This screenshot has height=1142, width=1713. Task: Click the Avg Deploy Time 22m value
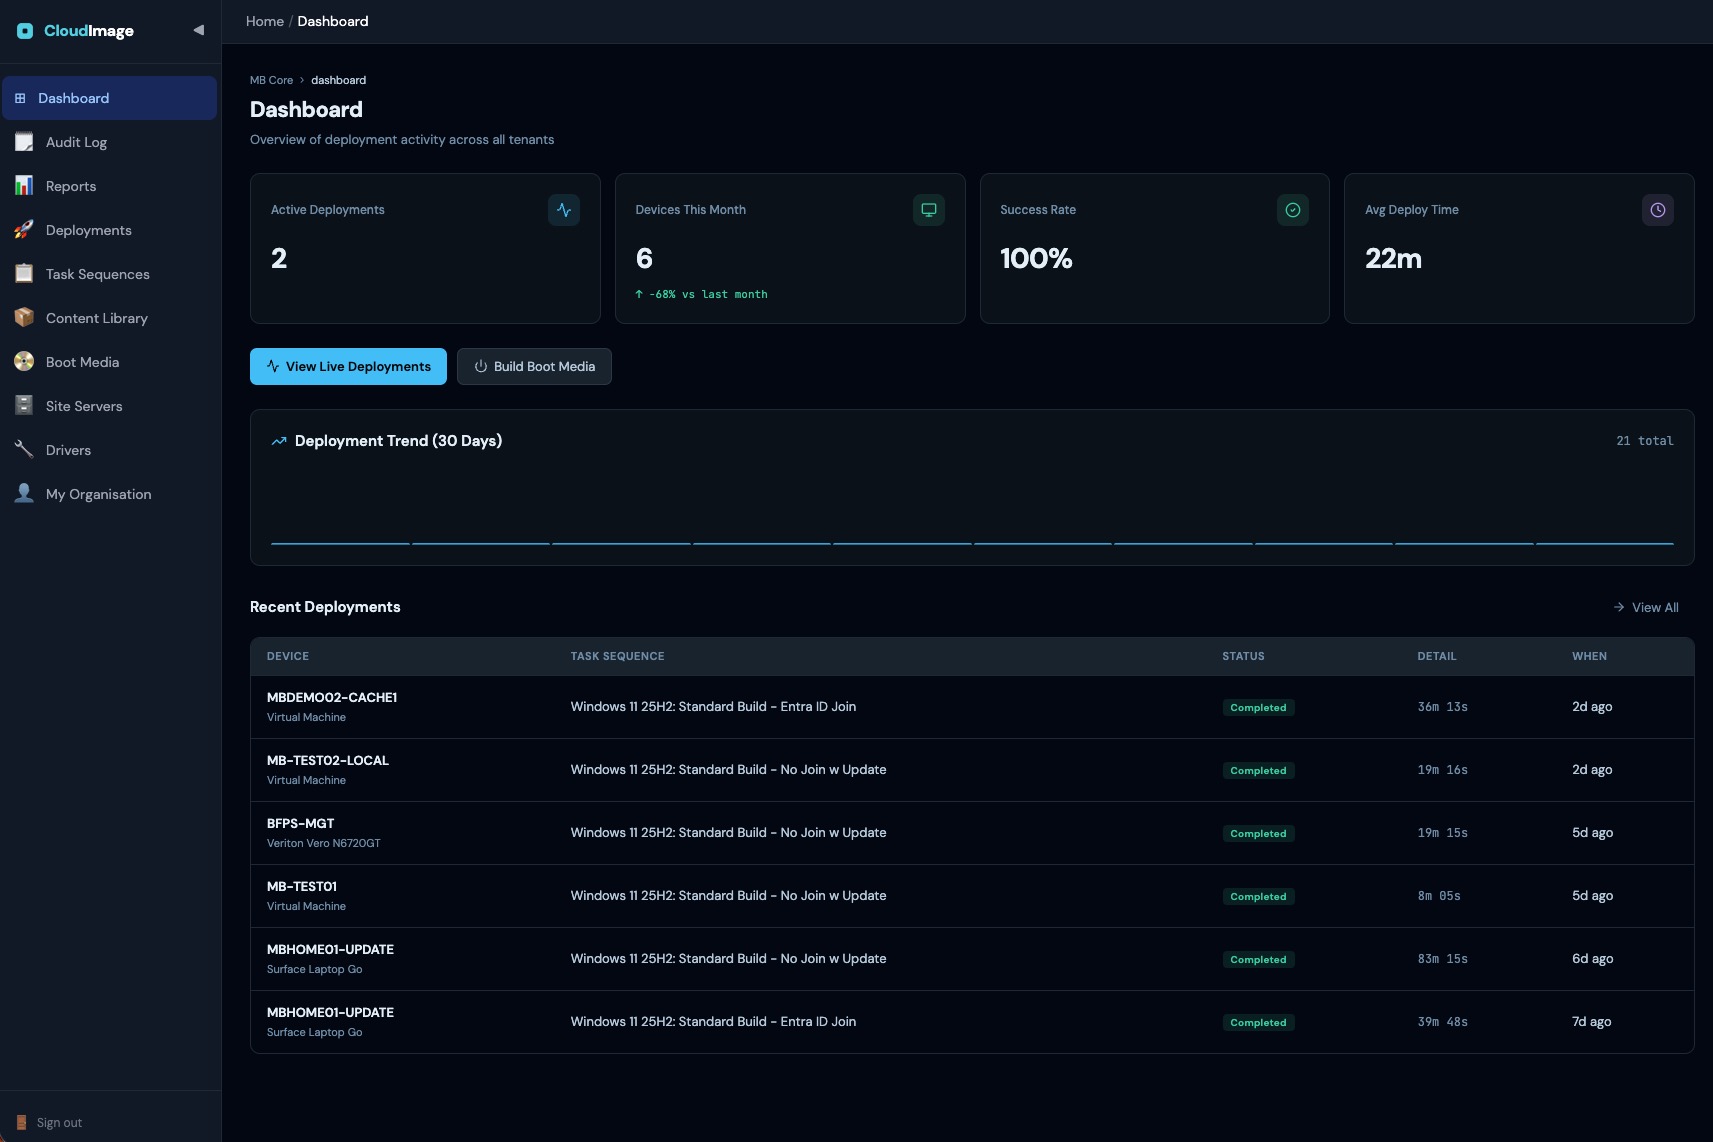(1393, 258)
